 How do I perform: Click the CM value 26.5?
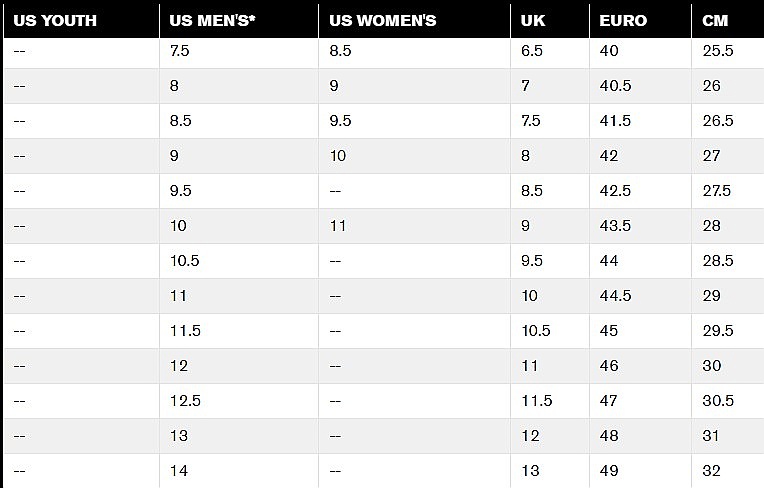728,121
